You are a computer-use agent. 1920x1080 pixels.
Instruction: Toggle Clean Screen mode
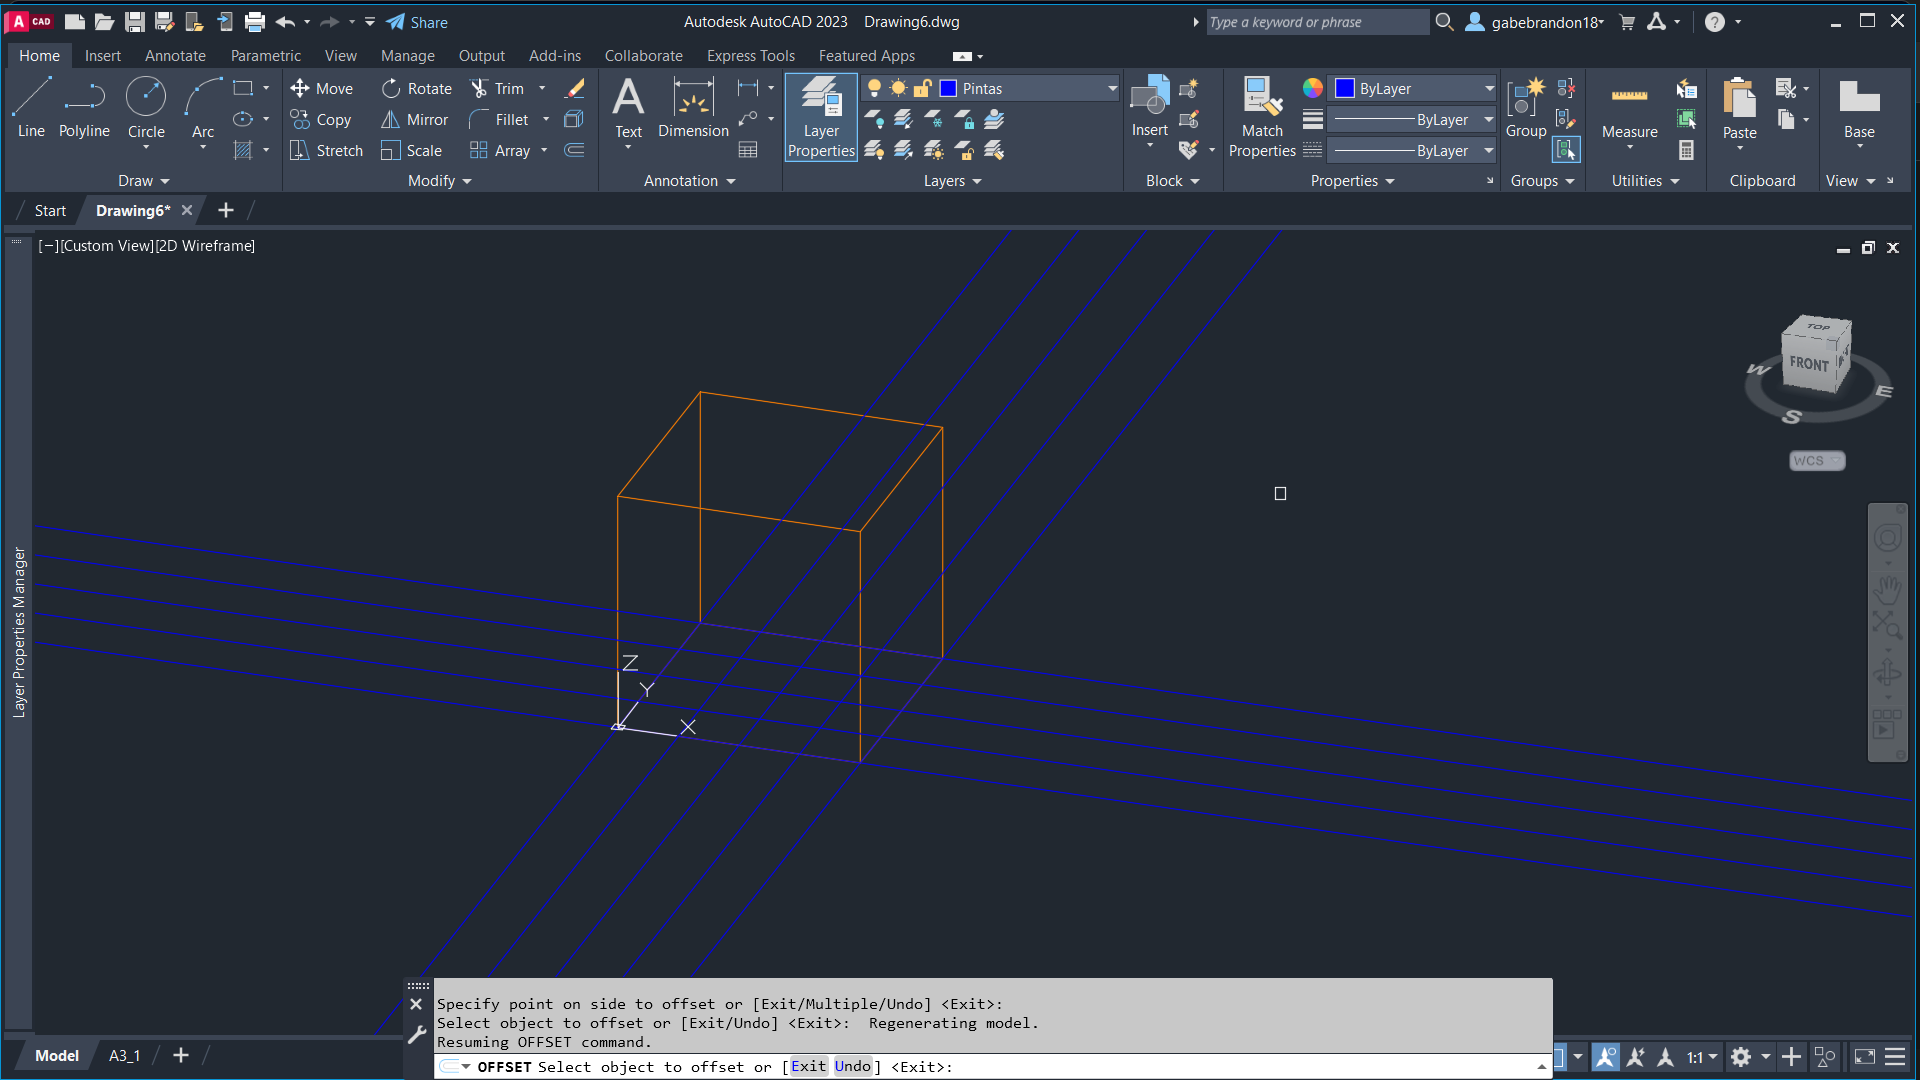coord(1865,1057)
